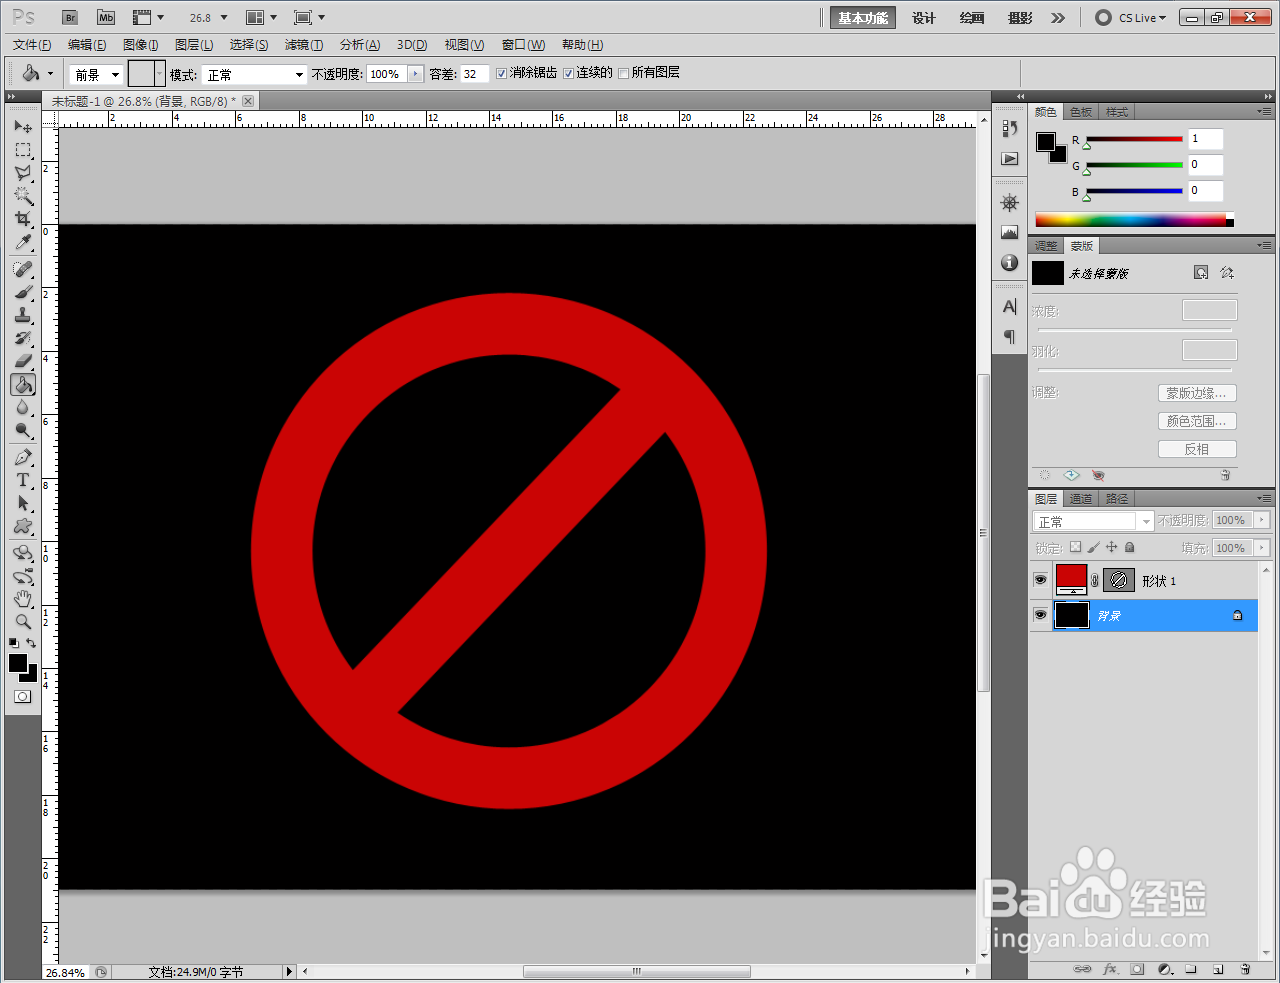Hide the 背景 layer
Image resolution: width=1280 pixels, height=983 pixels.
point(1041,615)
